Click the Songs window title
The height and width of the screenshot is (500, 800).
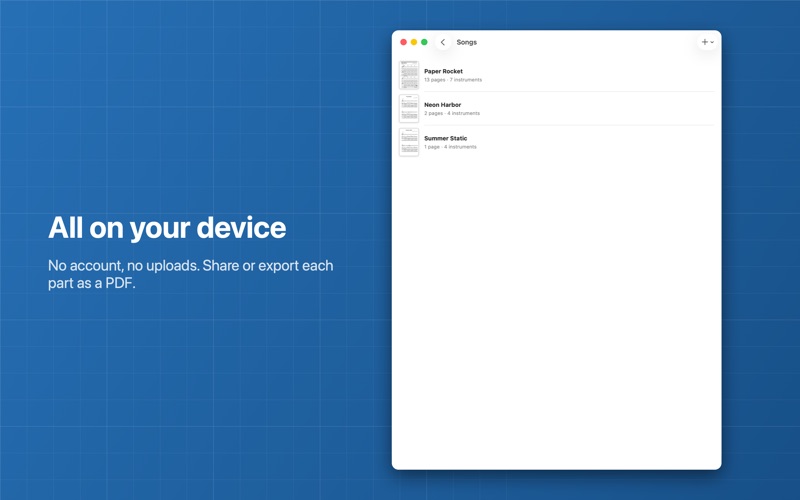point(466,42)
